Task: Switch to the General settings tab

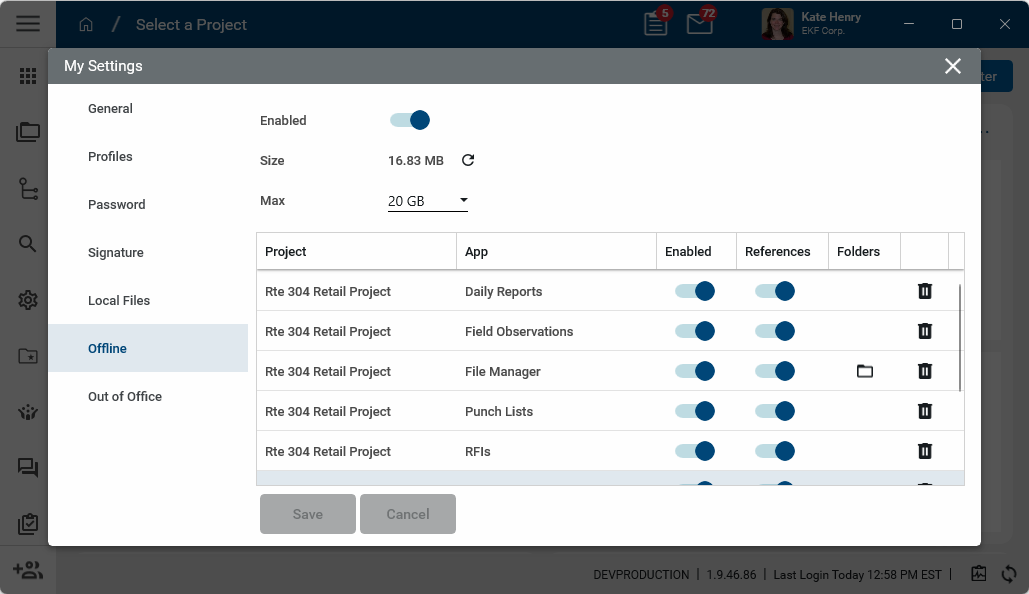Action: point(110,108)
